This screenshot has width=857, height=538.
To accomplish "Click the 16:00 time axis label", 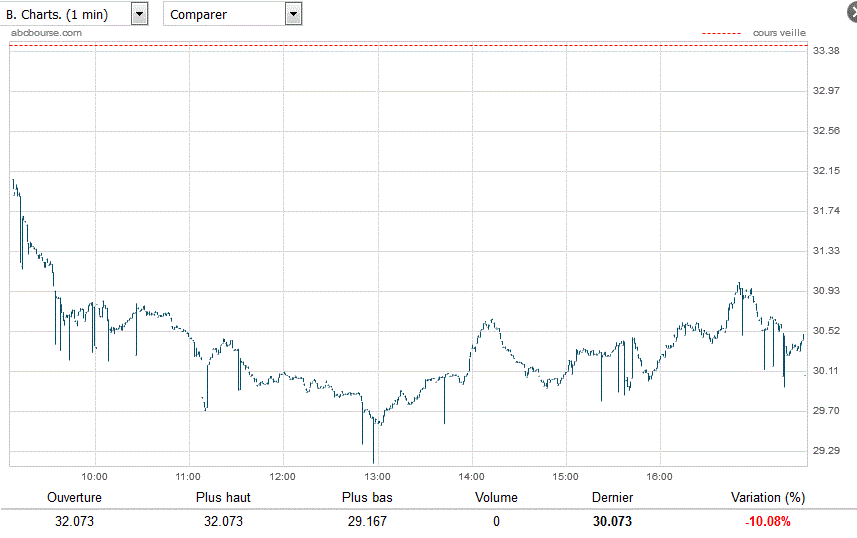I will coord(660,477).
